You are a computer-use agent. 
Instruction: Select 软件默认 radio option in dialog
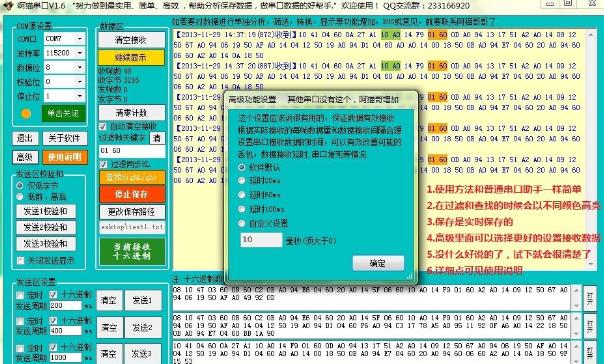[x=242, y=167]
